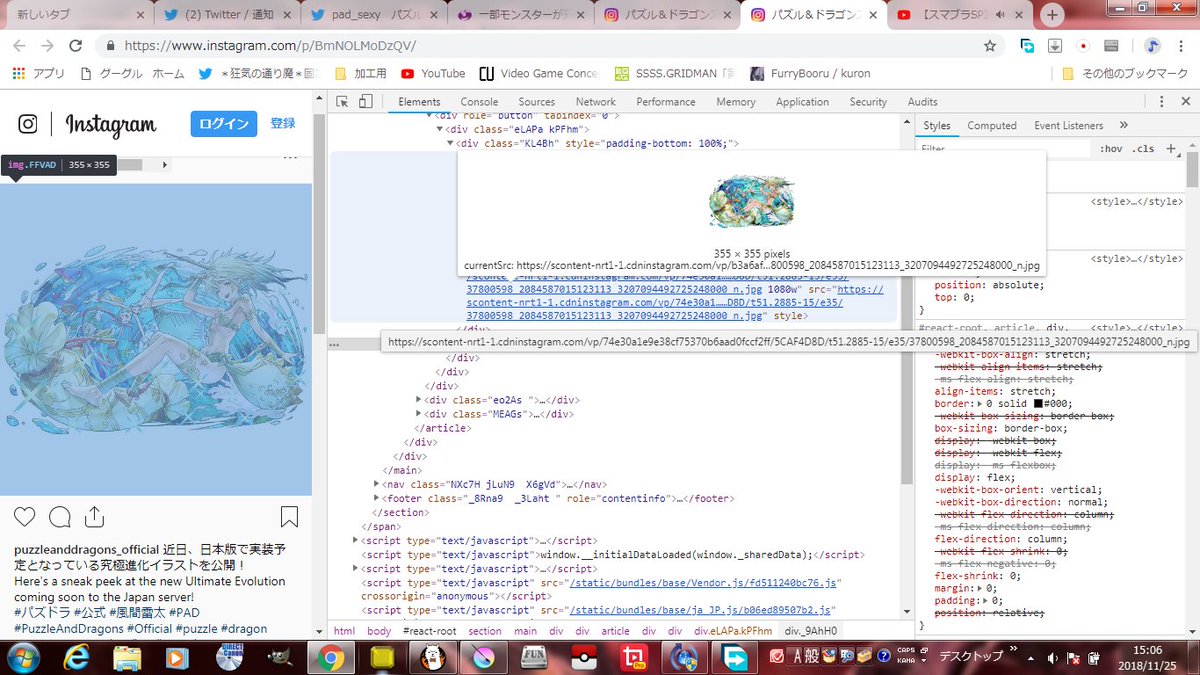Toggle the device toolbar icon in DevTools
1200x675 pixels.
[366, 102]
